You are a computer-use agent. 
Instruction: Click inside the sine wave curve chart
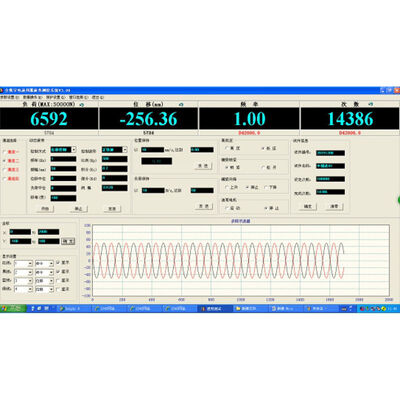click(241, 260)
